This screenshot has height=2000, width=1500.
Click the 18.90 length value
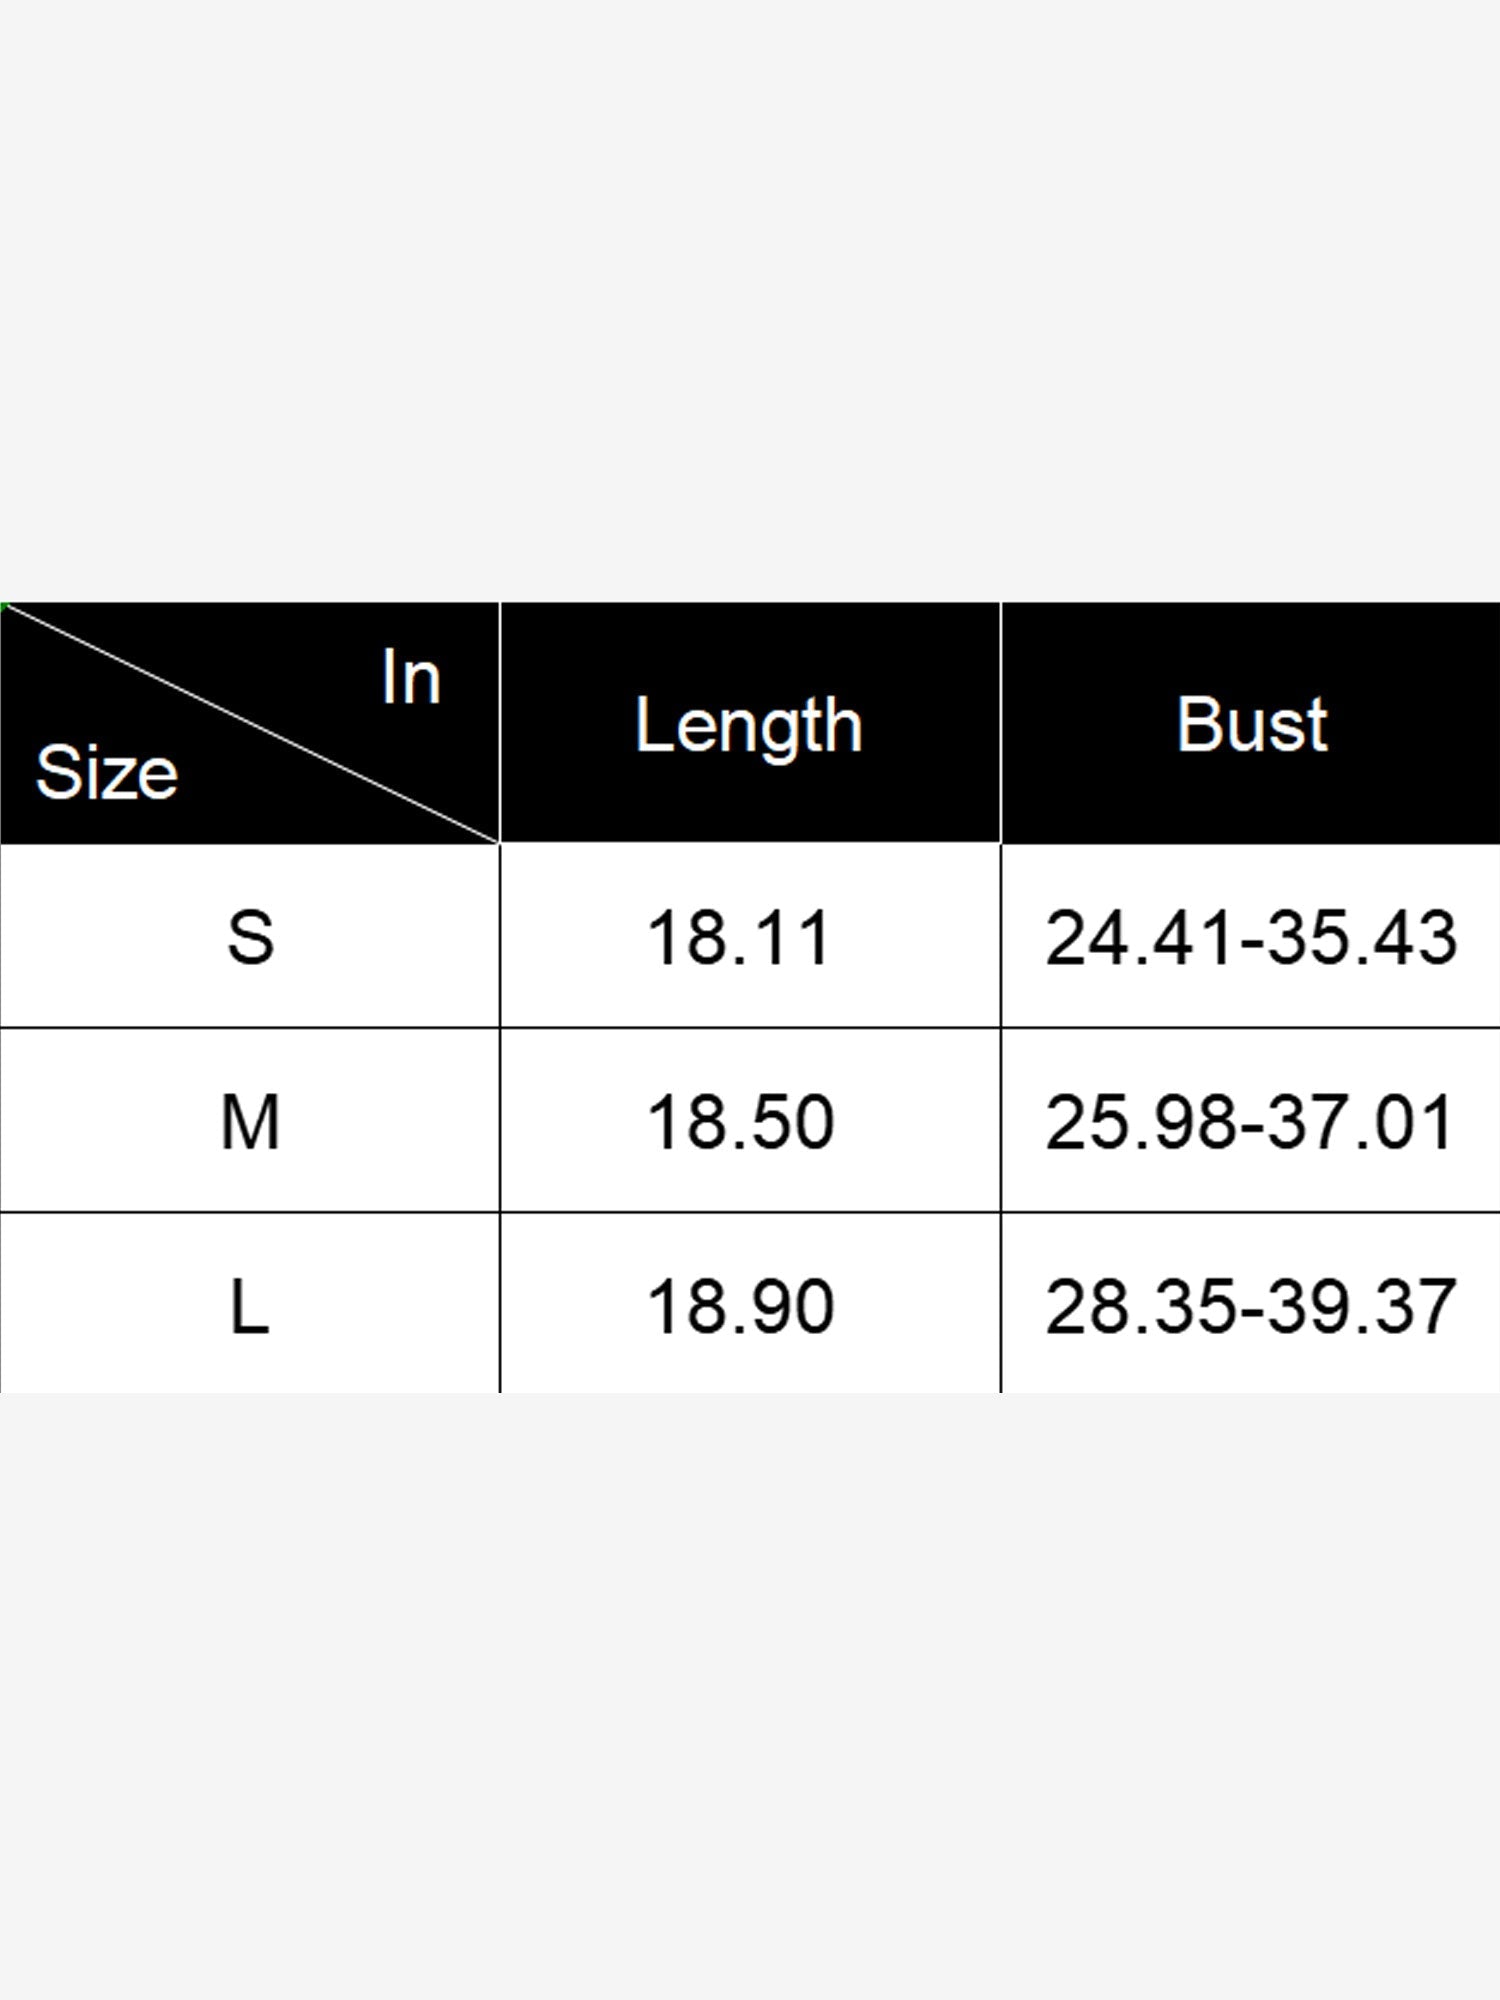[x=740, y=1307]
